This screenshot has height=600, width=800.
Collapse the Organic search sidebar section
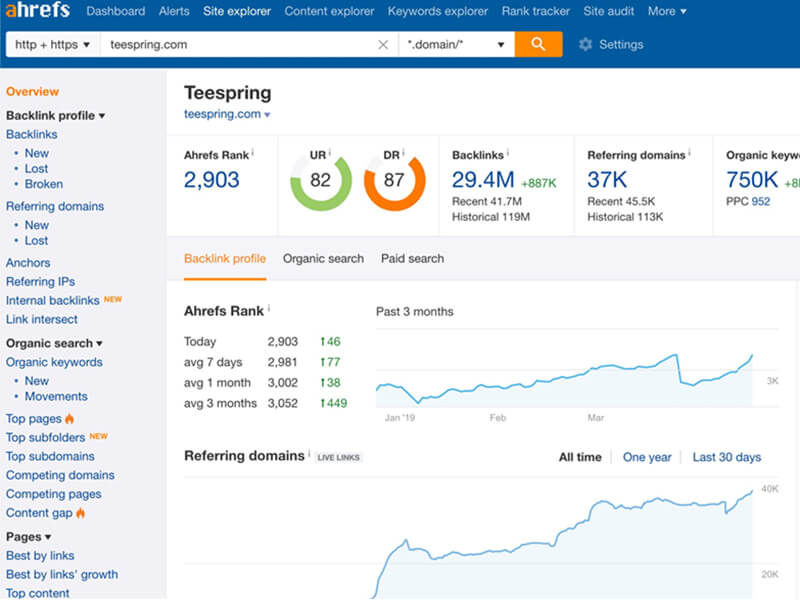[x=55, y=343]
